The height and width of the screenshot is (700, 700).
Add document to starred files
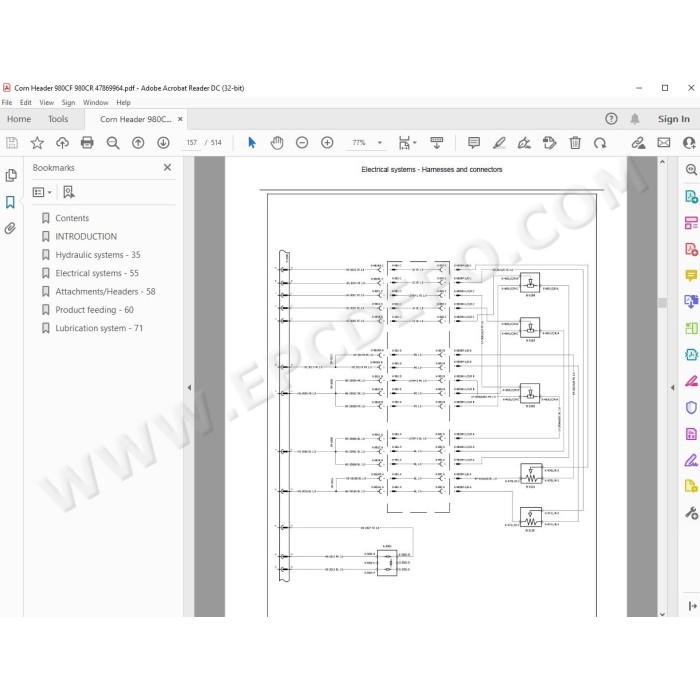click(37, 143)
